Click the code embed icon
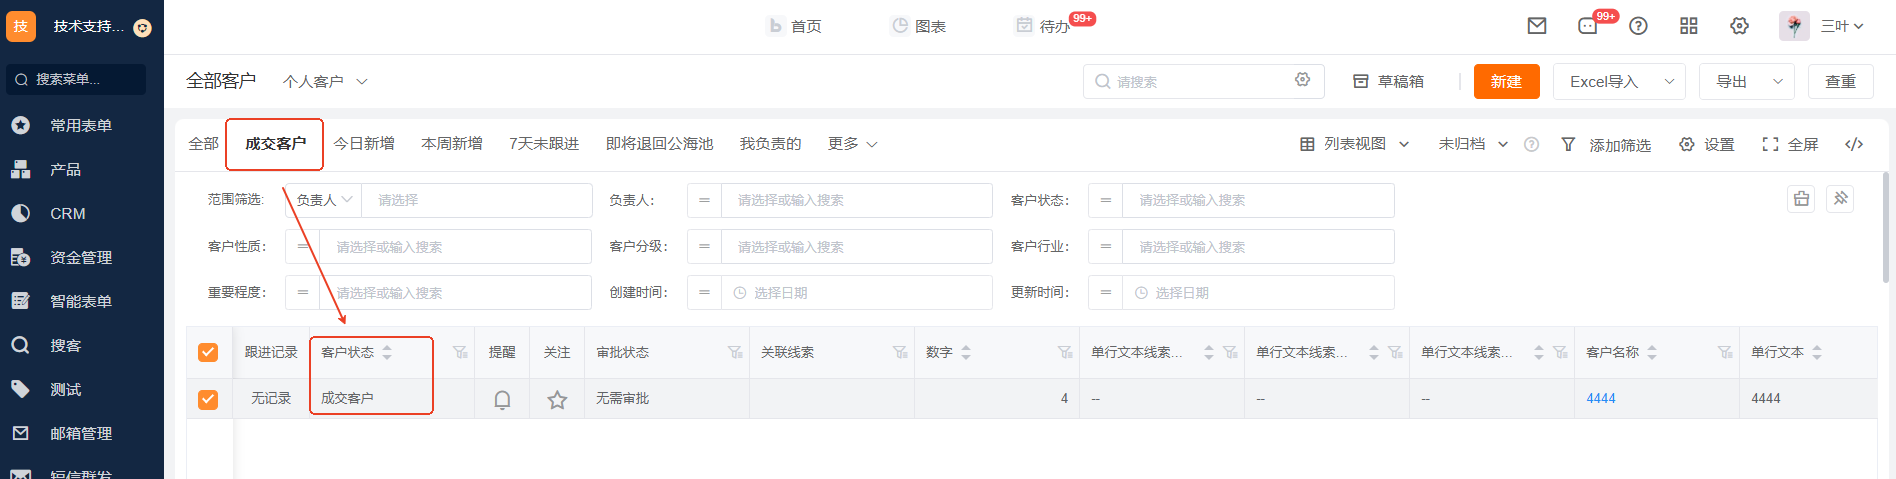This screenshot has height=479, width=1896. click(x=1854, y=144)
